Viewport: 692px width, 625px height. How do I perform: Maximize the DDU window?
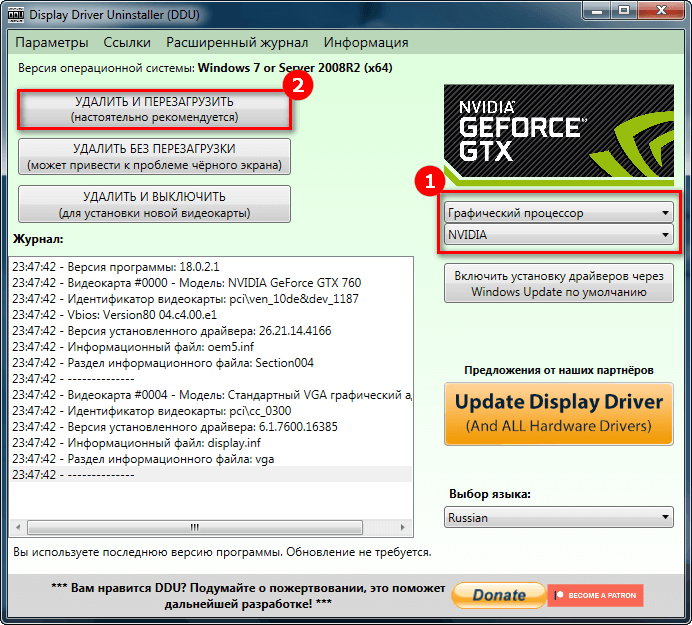[x=624, y=11]
